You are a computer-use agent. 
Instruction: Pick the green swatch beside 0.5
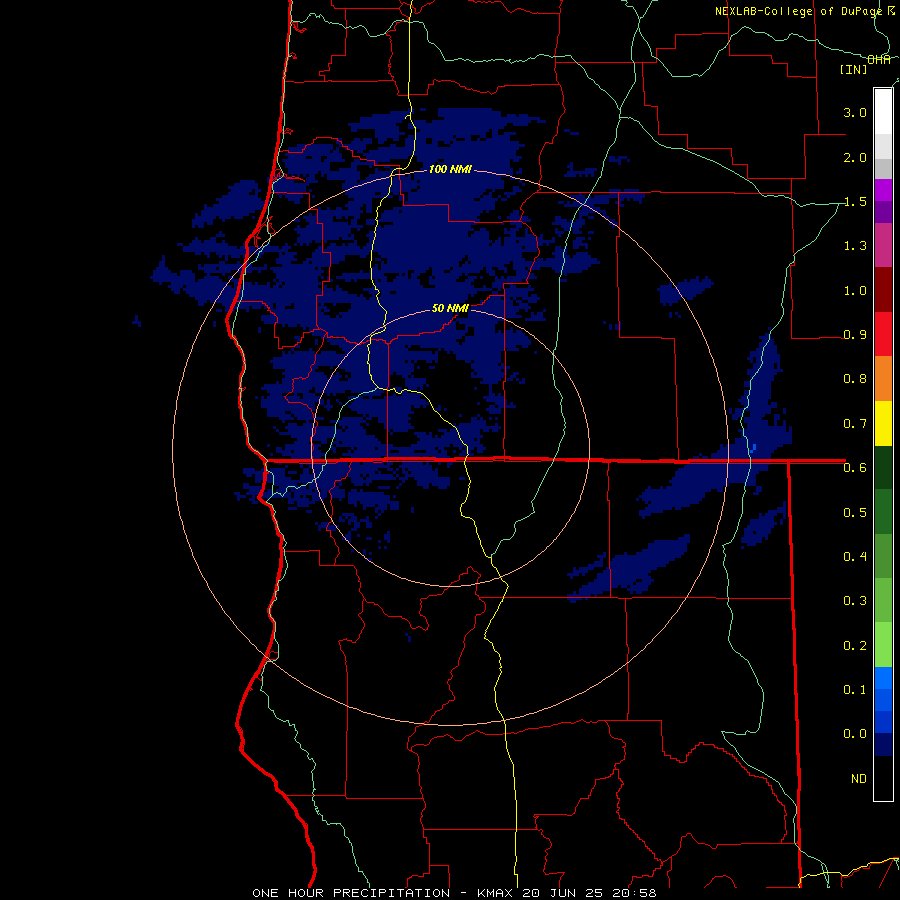click(883, 512)
